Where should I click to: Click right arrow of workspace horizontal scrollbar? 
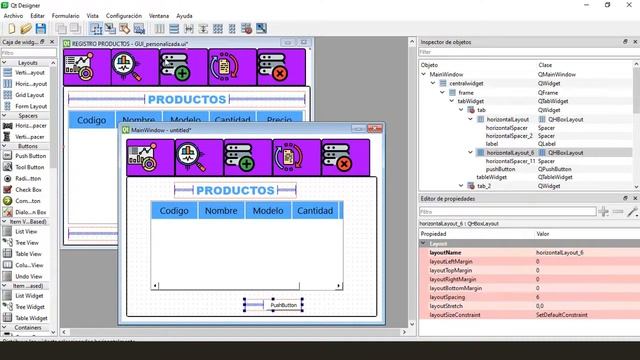[404, 332]
